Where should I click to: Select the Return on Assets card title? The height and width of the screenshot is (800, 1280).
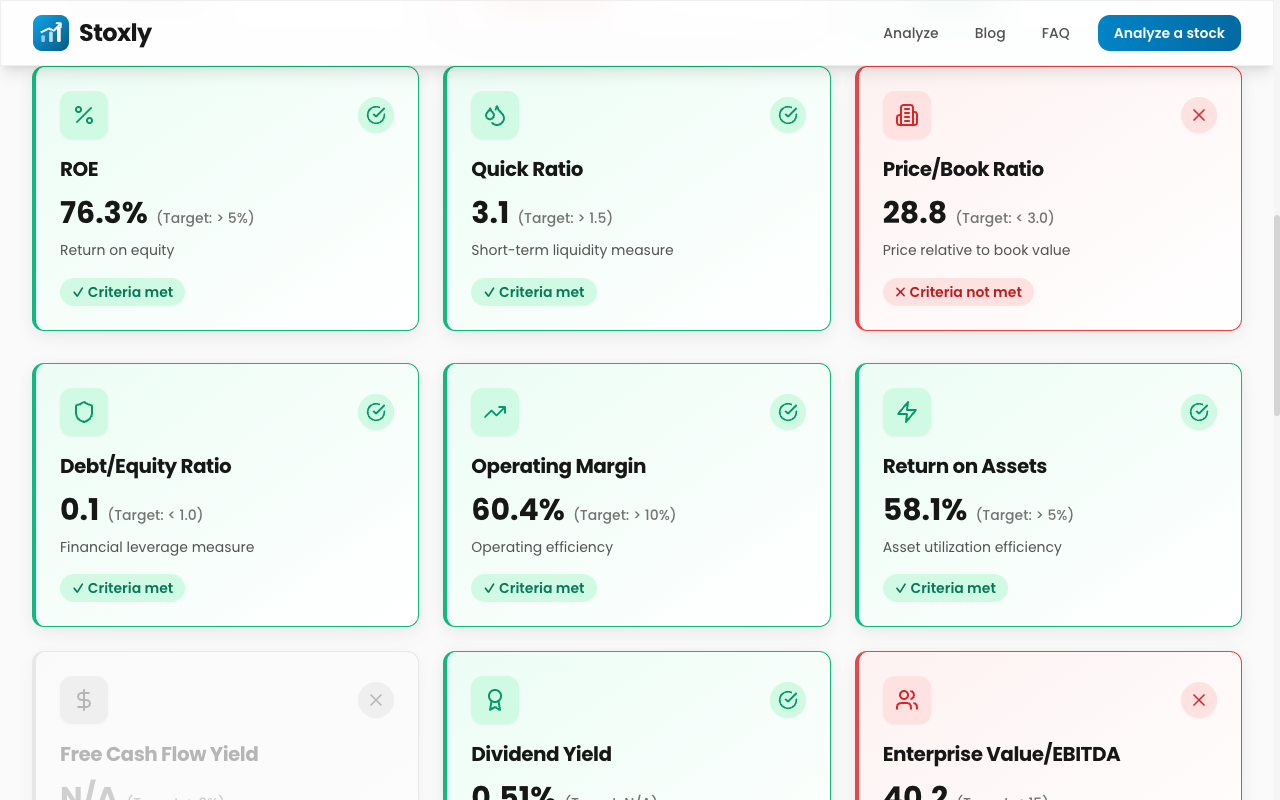point(965,466)
